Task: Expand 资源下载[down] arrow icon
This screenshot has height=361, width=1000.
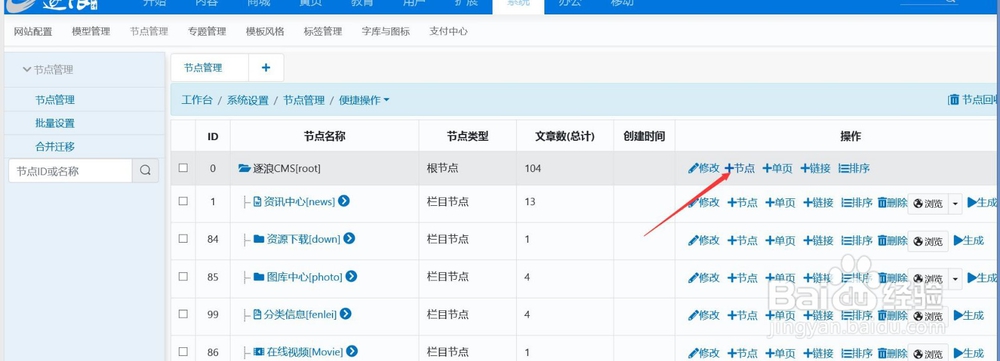Action: click(x=349, y=239)
